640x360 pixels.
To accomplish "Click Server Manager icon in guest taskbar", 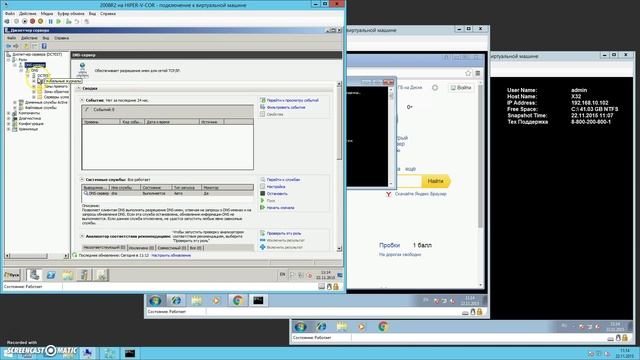I will coord(34,275).
